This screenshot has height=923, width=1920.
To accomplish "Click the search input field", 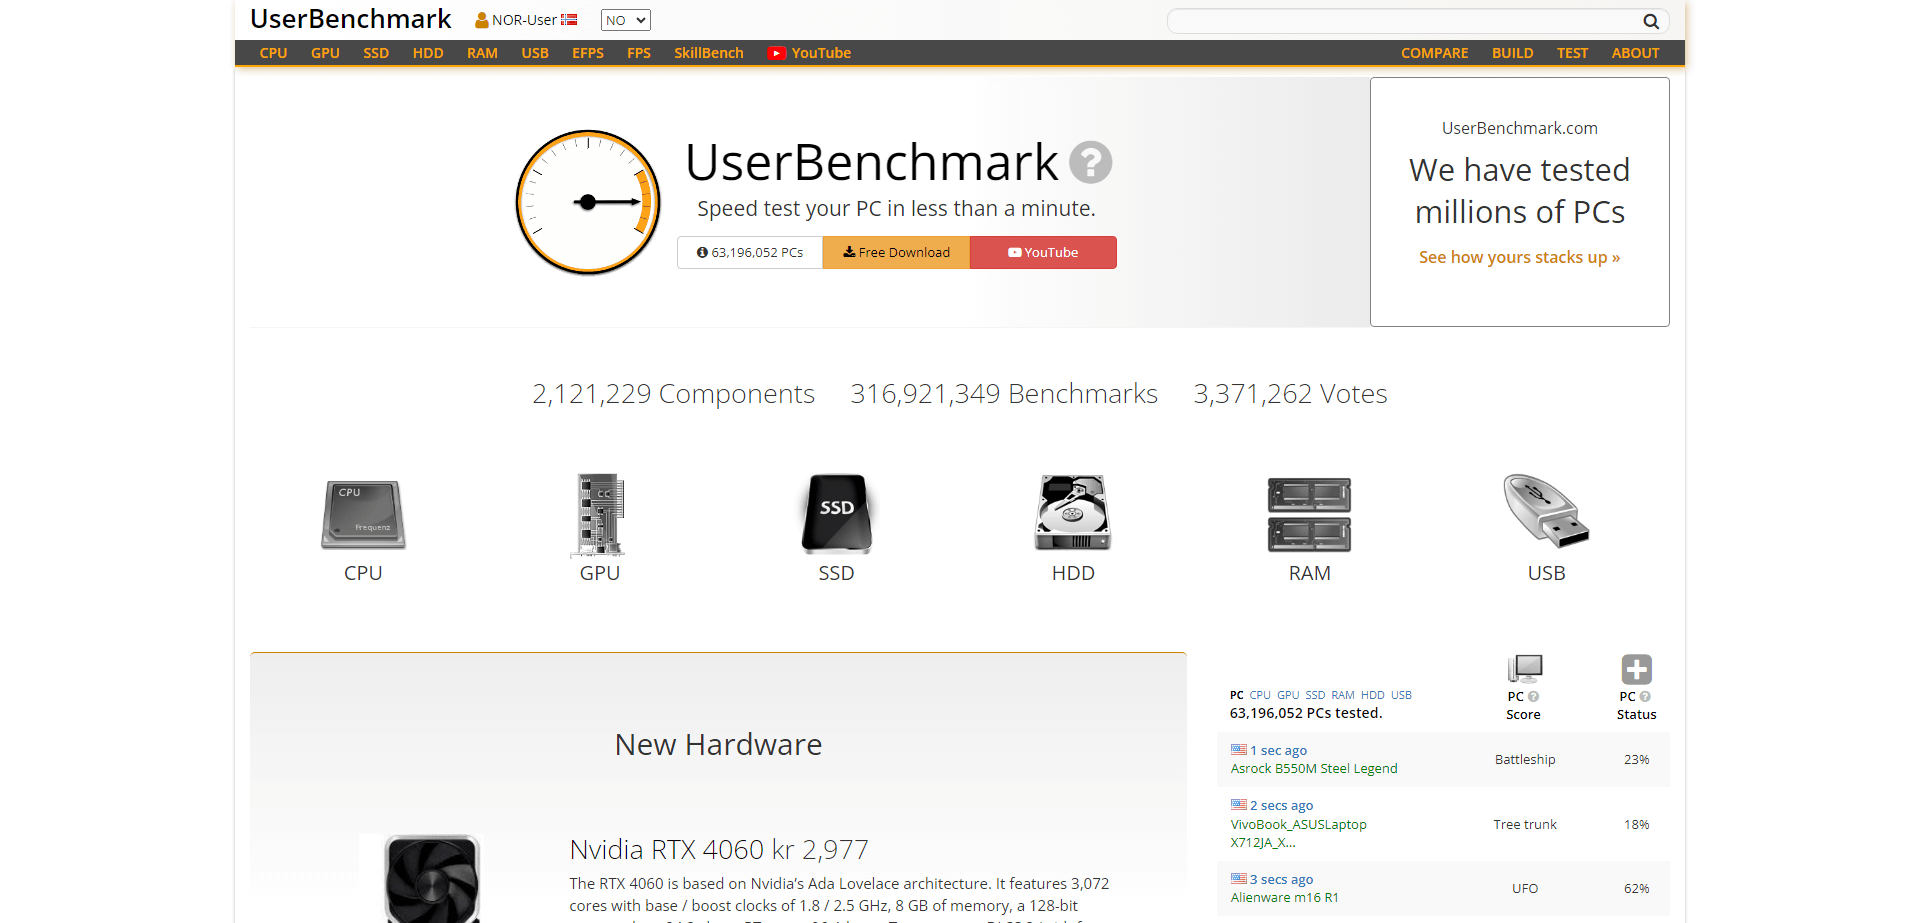I will (1400, 20).
